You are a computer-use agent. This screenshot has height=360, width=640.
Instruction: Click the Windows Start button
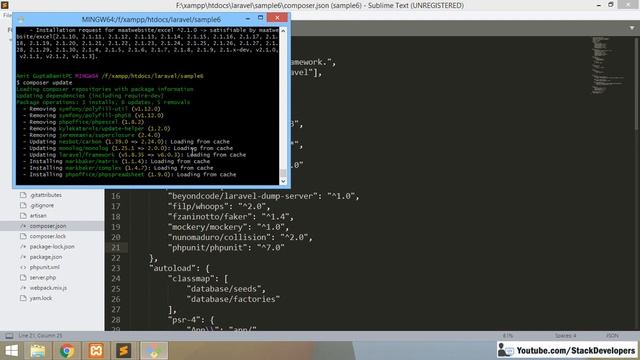tap(11, 351)
